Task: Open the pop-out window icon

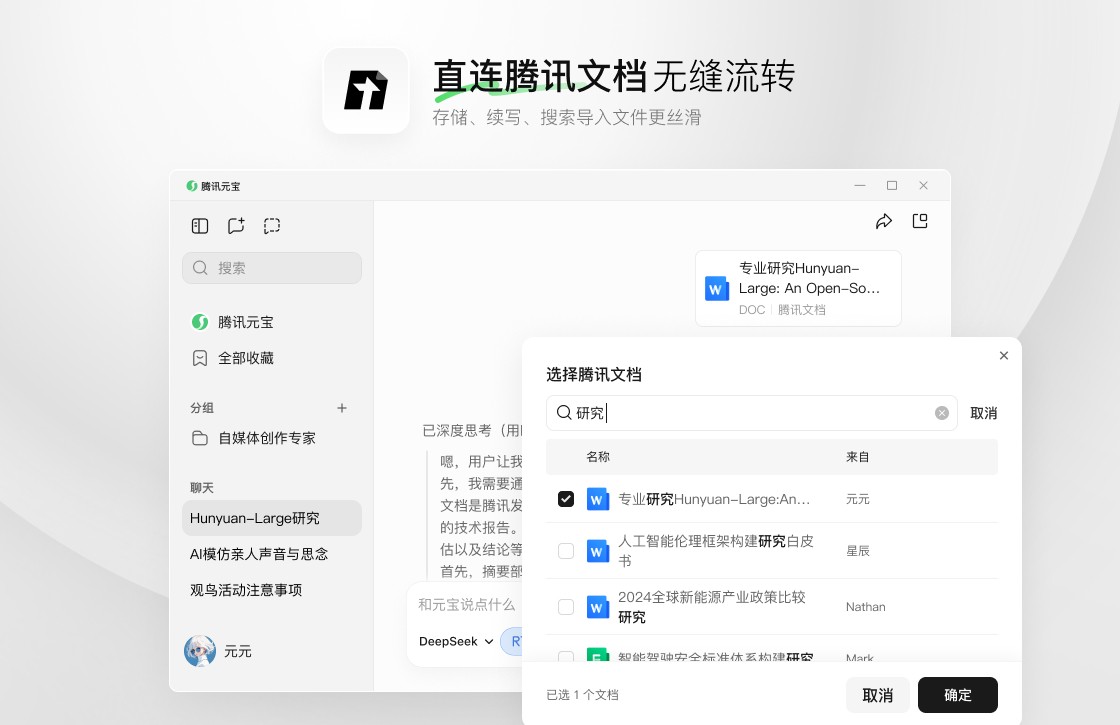Action: 920,222
